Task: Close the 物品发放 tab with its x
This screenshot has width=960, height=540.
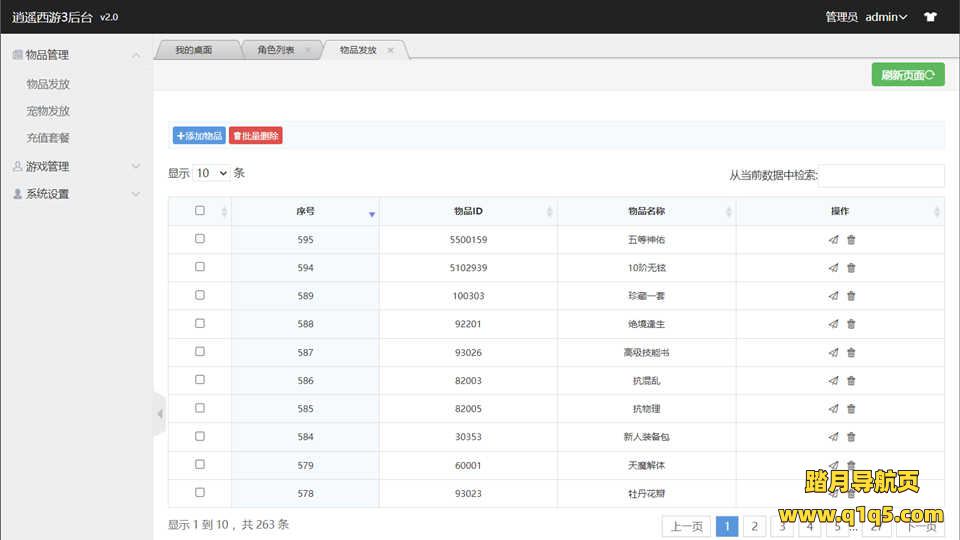Action: click(391, 50)
